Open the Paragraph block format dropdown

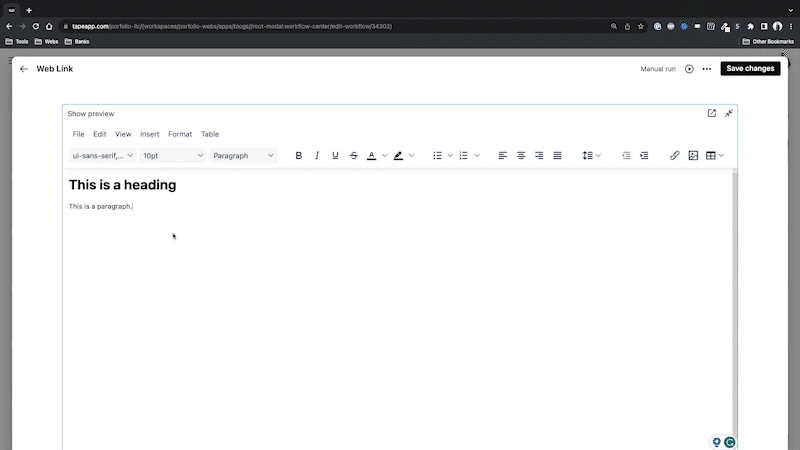tap(243, 156)
